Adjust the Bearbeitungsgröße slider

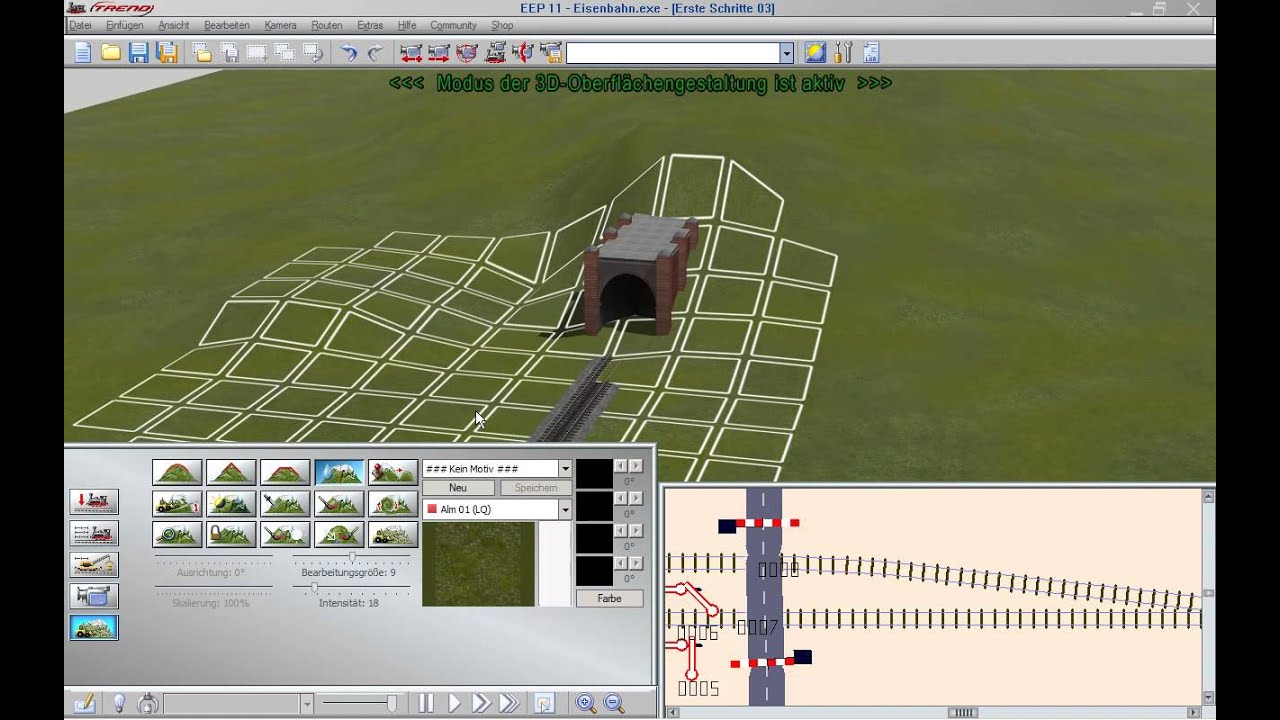(x=352, y=556)
